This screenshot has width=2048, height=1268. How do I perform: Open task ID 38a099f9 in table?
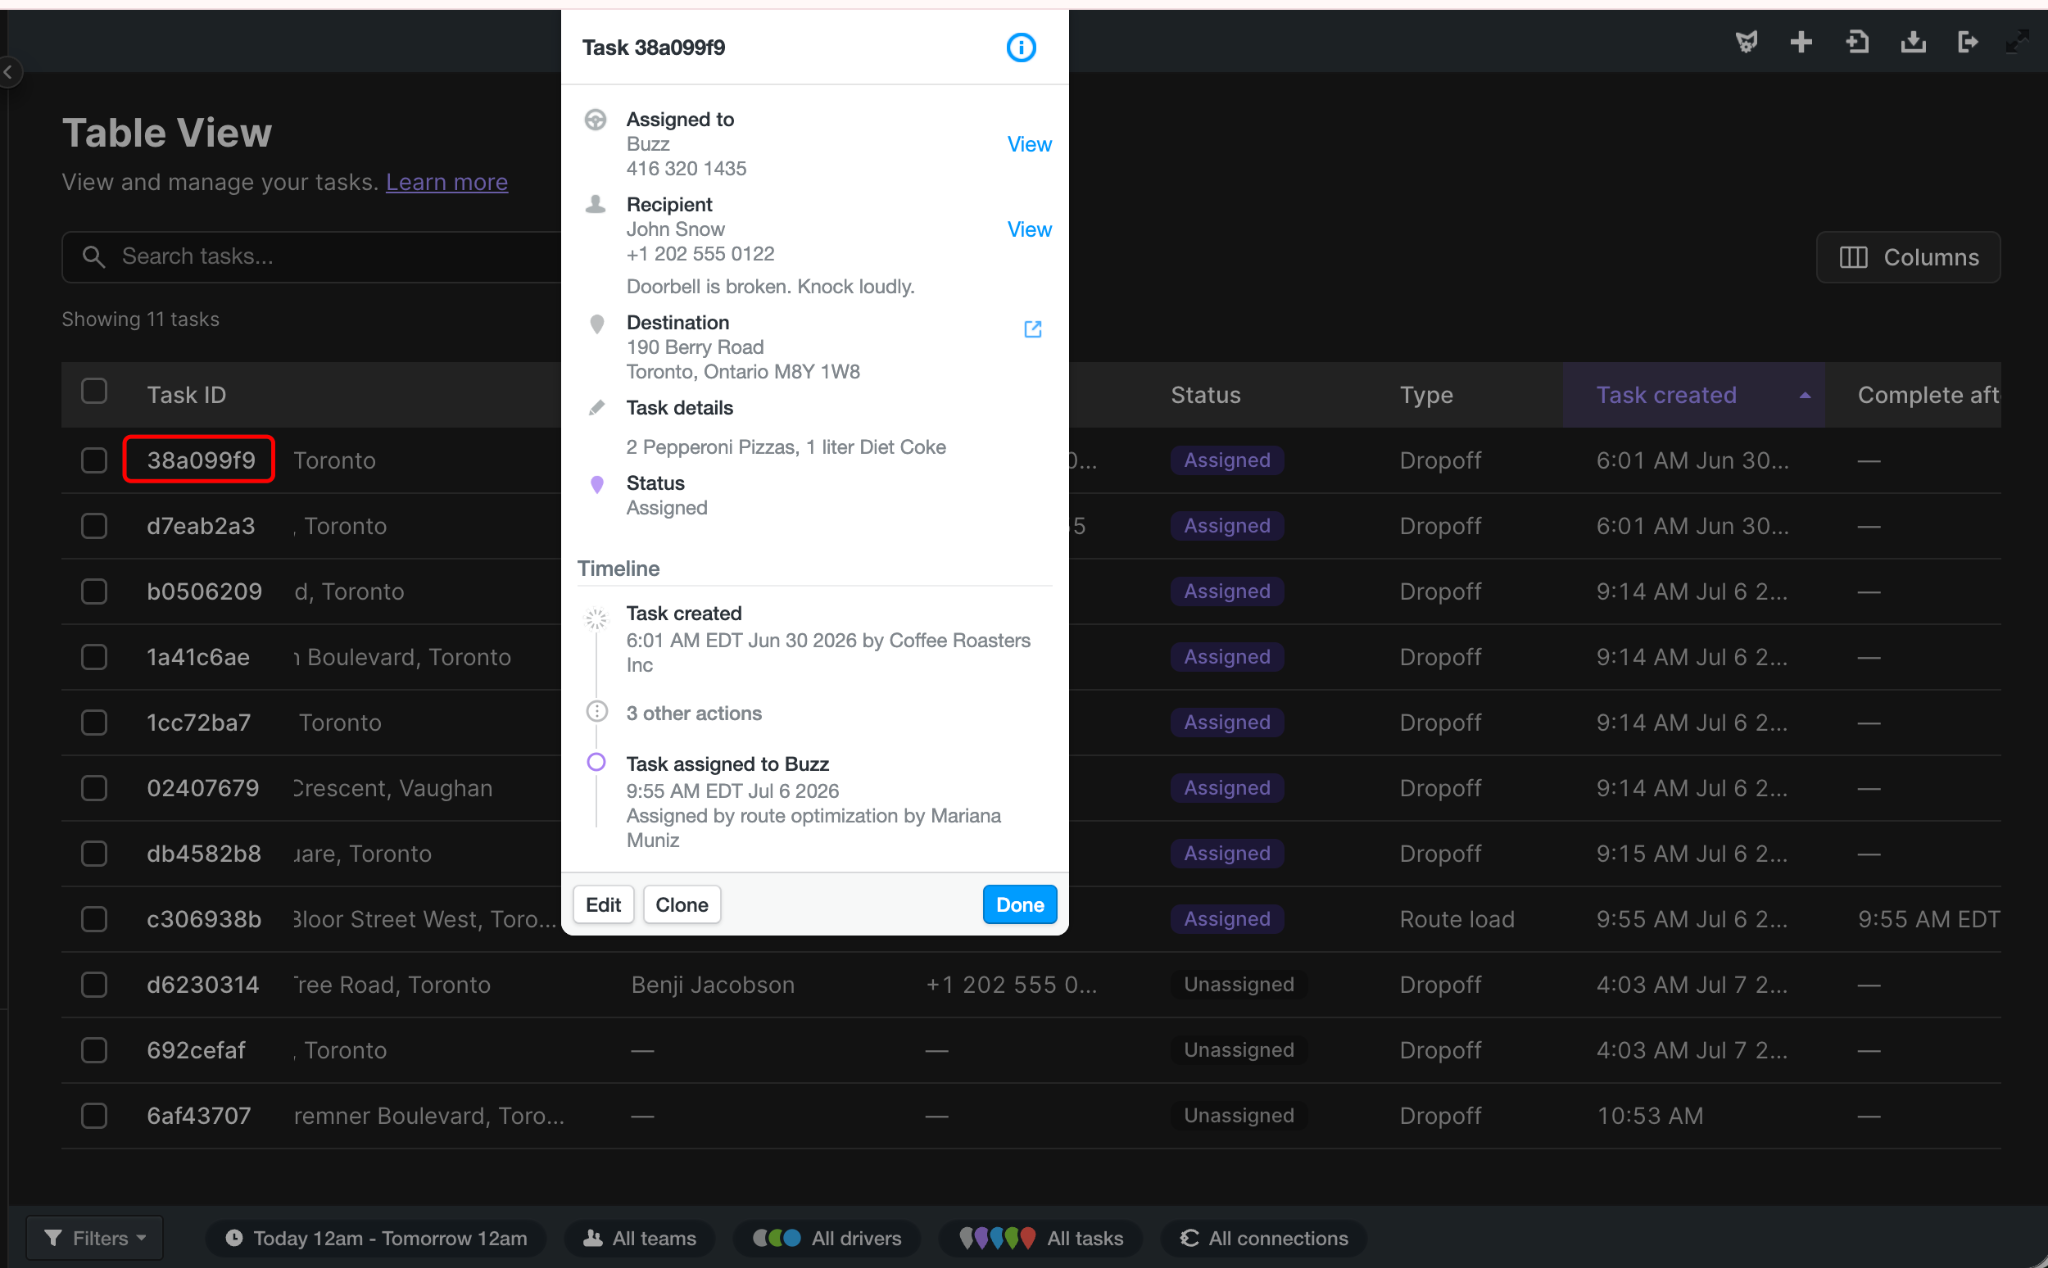pyautogui.click(x=200, y=460)
